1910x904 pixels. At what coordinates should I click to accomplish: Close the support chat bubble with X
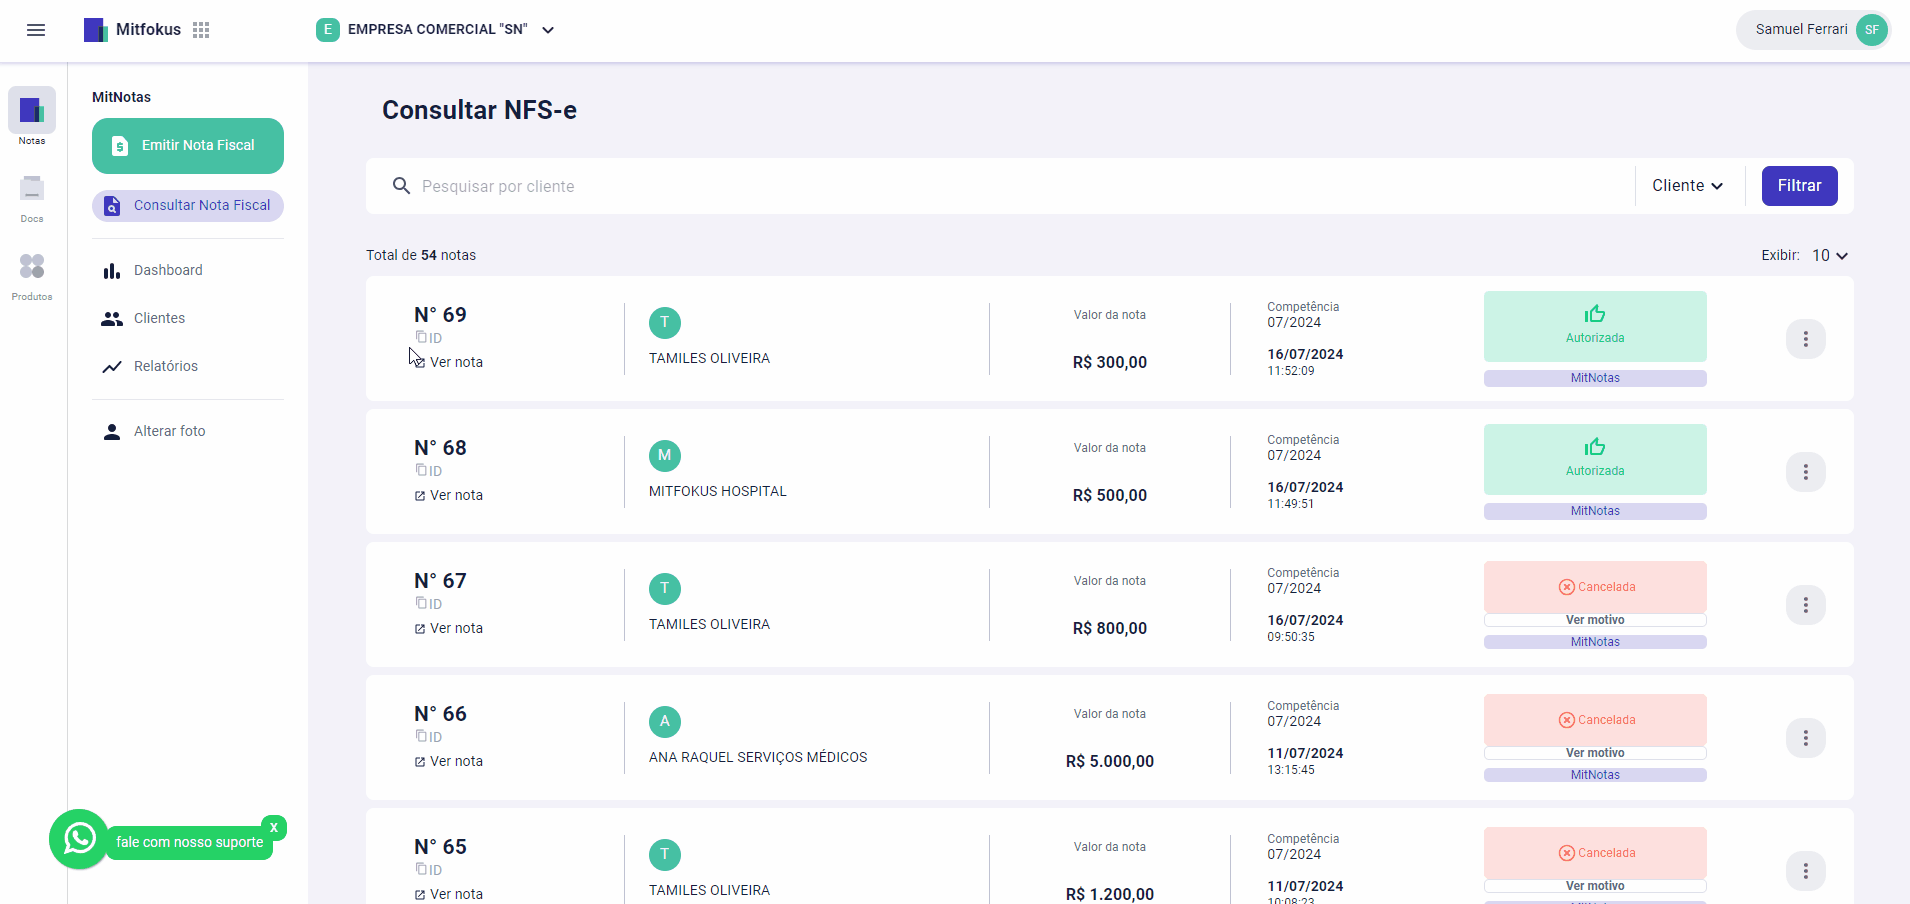[274, 827]
